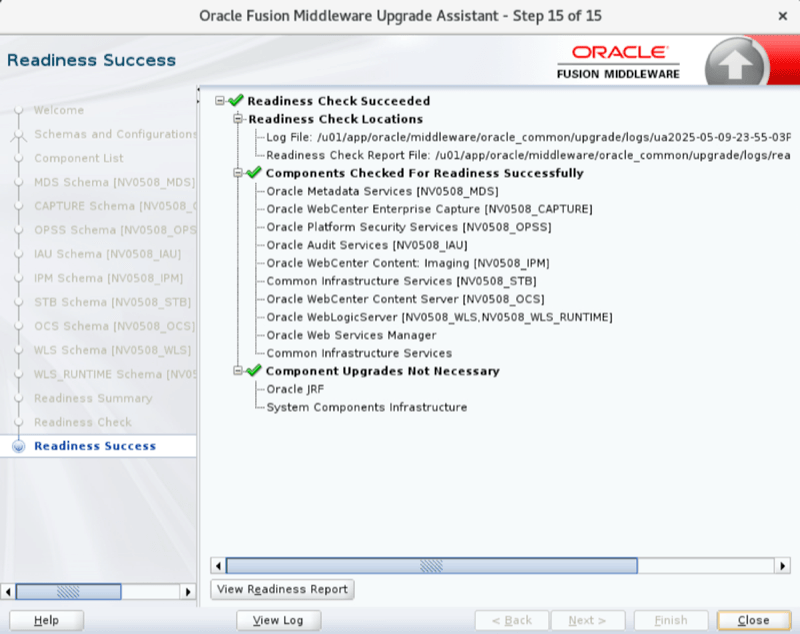
Task: Click the disabled Finish button
Action: coord(670,620)
